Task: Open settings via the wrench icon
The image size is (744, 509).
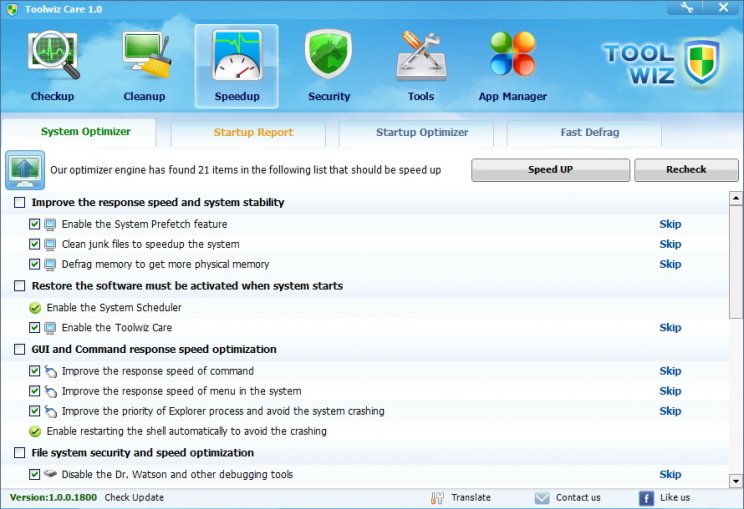Action: pos(686,7)
